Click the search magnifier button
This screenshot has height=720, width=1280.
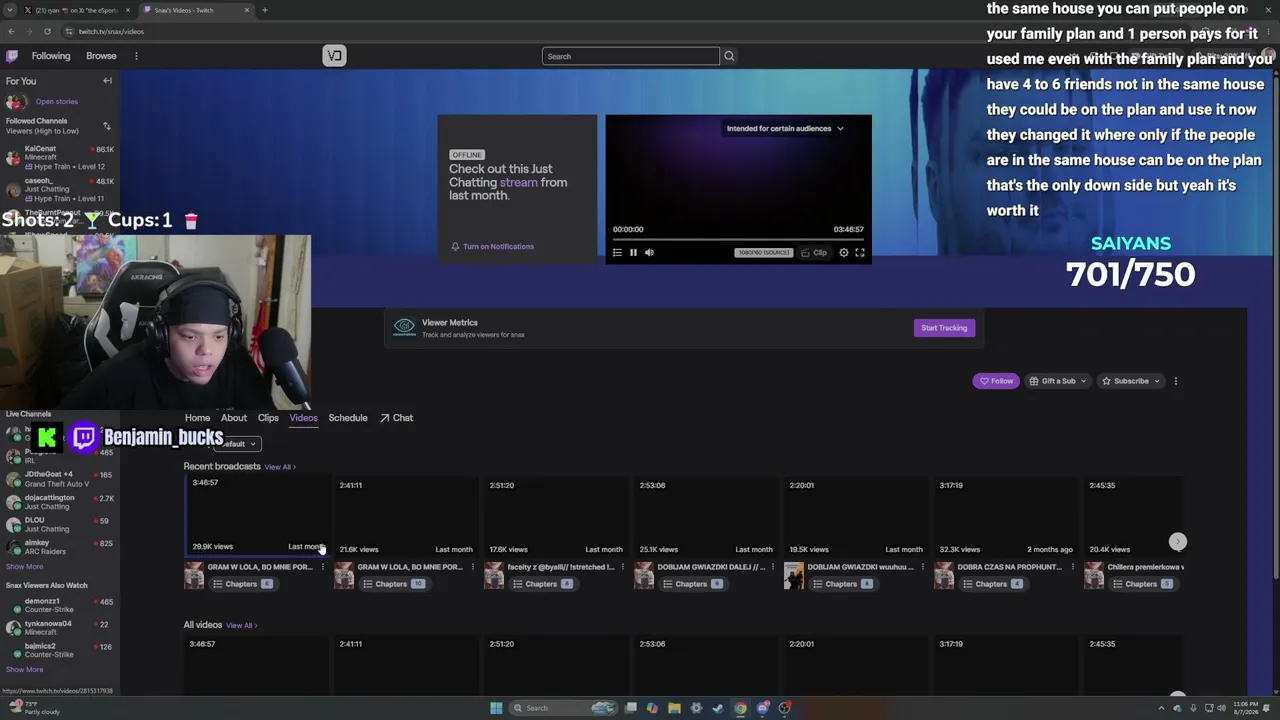pyautogui.click(x=729, y=56)
